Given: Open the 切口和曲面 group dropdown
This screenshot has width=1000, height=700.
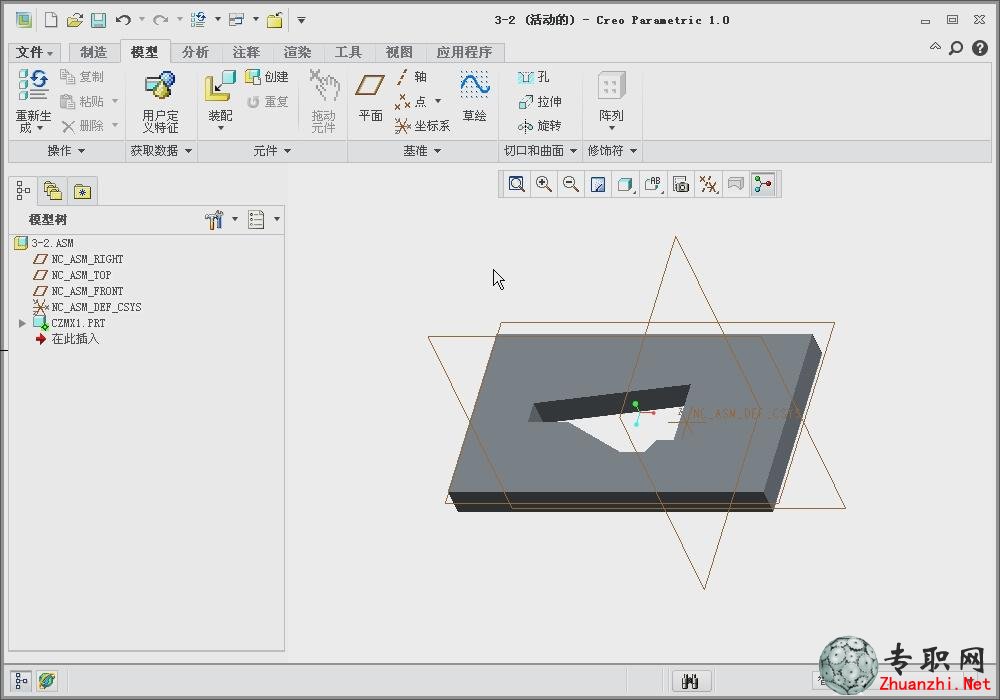Looking at the screenshot, I should (x=540, y=151).
